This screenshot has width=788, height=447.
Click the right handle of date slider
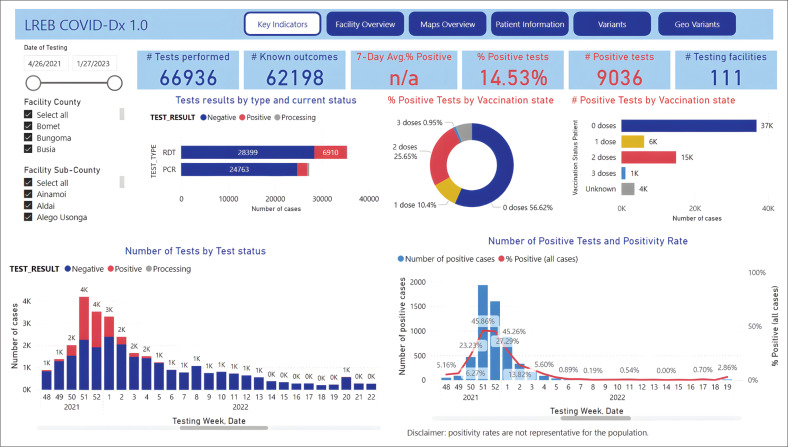[x=114, y=83]
